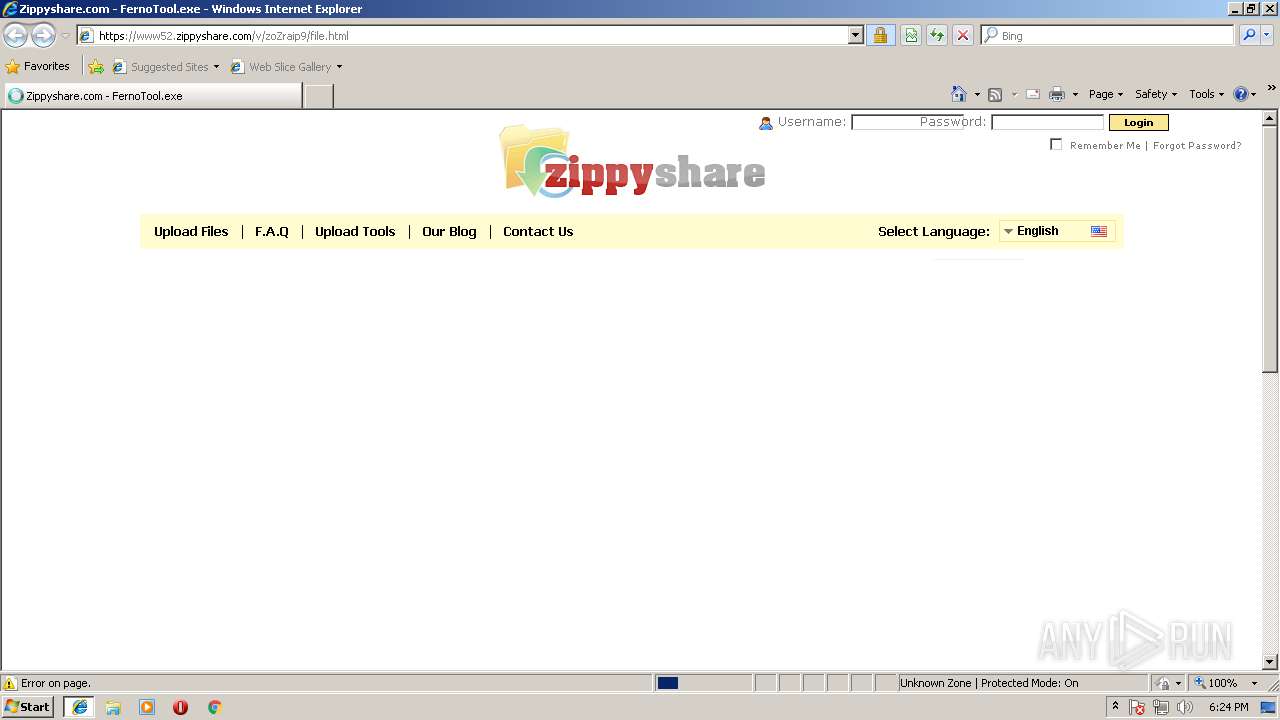1280x720 pixels.
Task: Click the volume speaker tray icon
Action: (1185, 707)
